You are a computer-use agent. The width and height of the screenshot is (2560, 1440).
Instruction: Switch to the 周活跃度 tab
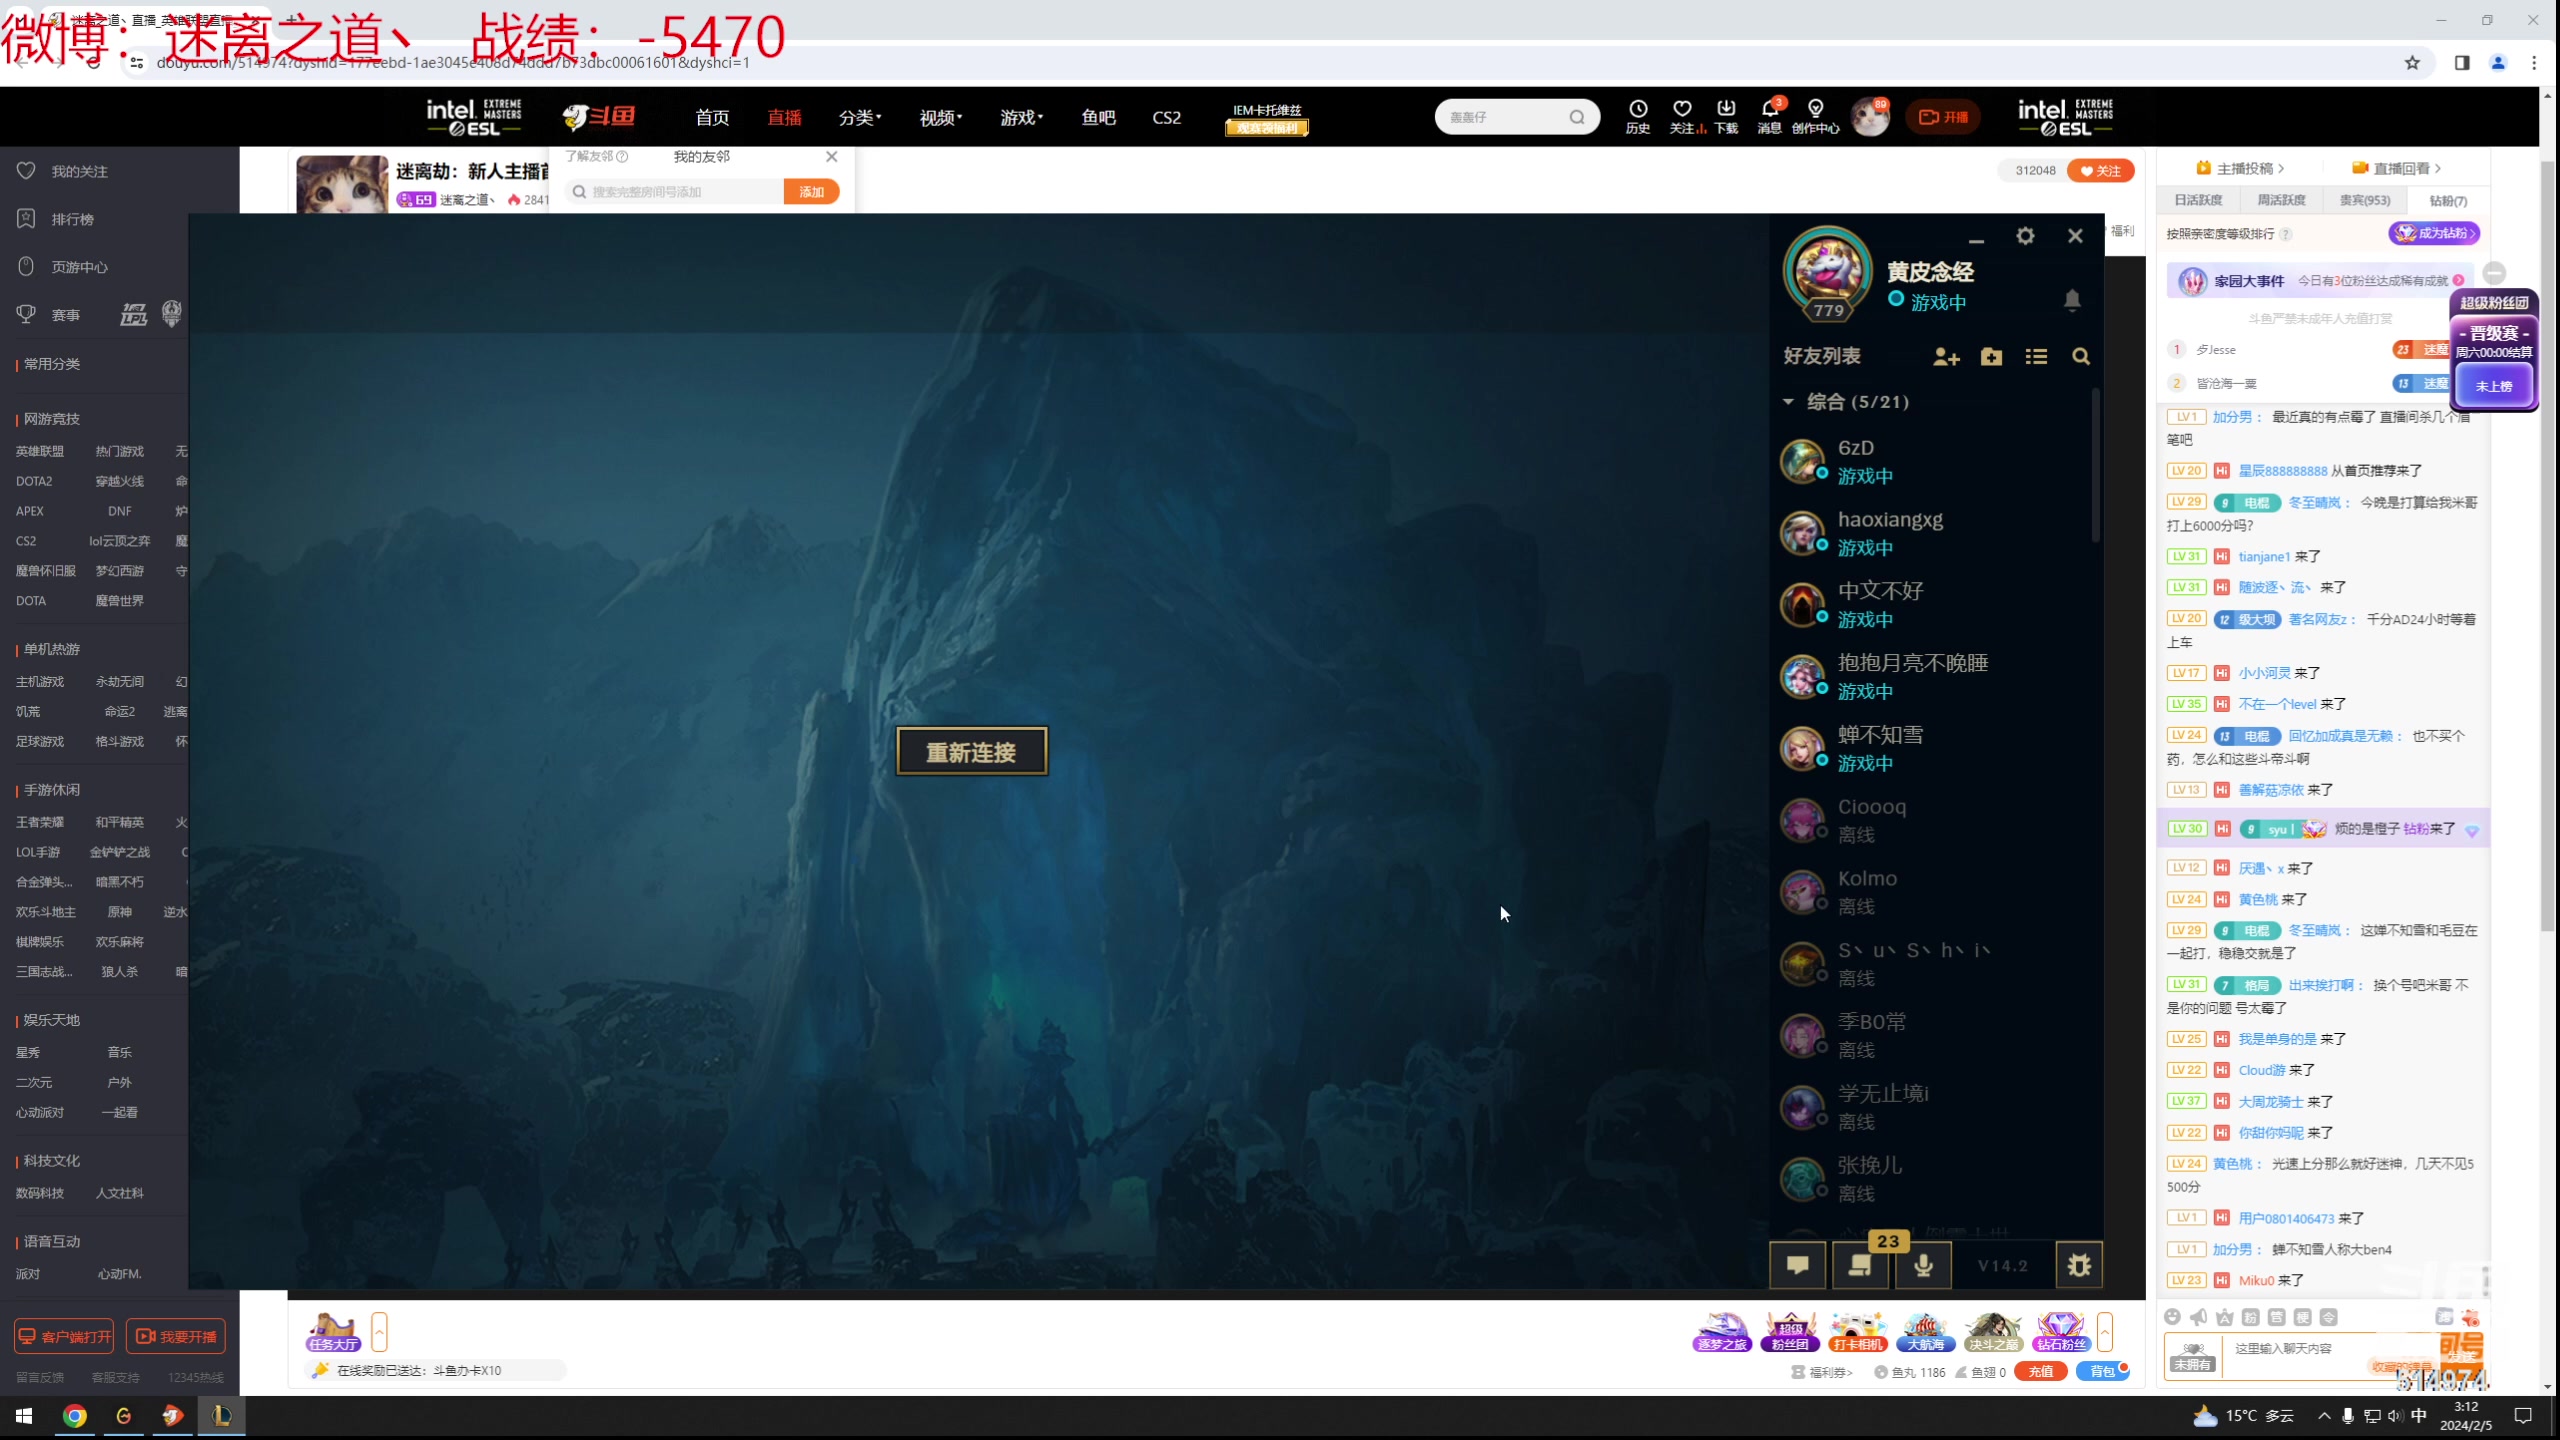click(x=2281, y=200)
